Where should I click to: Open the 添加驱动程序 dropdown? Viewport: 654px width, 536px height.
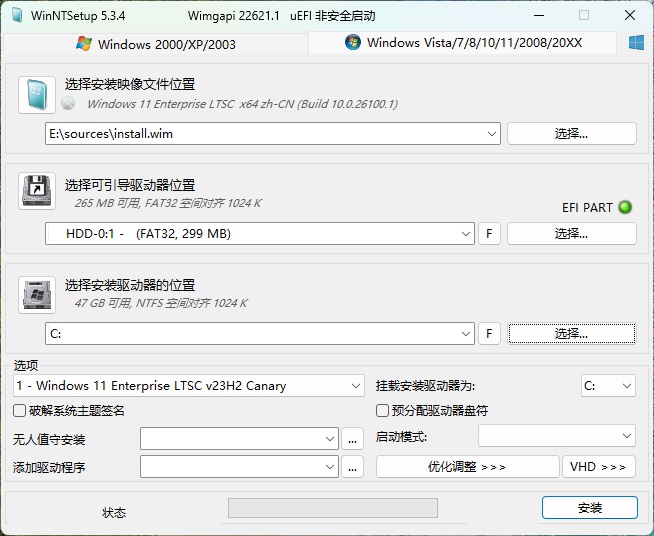(330, 467)
